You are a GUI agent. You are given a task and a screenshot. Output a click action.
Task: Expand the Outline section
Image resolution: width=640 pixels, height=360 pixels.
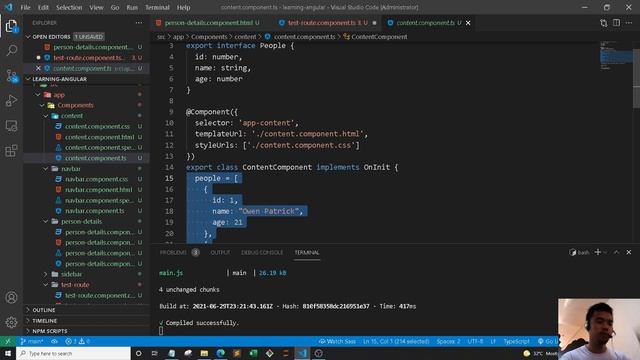click(28, 310)
